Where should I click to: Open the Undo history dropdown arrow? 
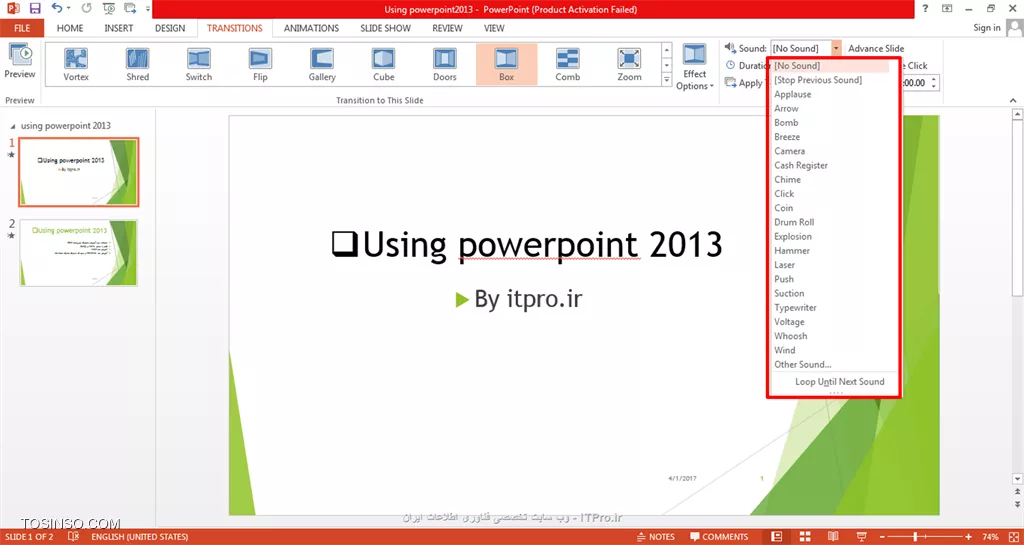point(69,9)
